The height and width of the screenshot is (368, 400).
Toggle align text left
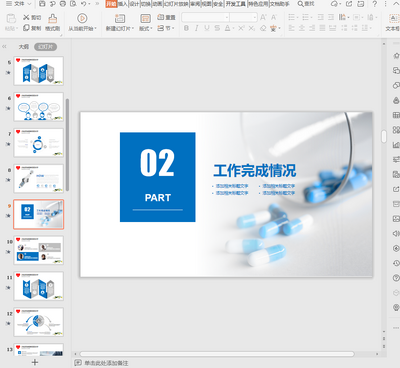point(291,28)
